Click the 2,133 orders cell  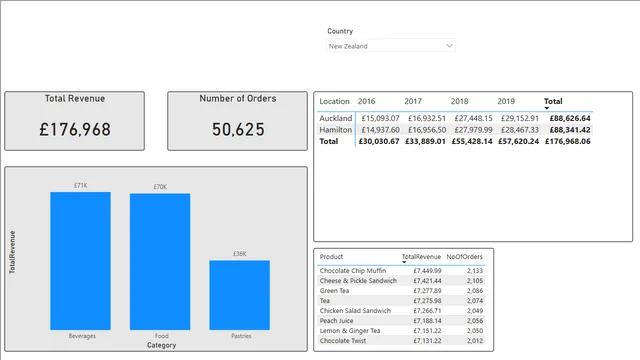pyautogui.click(x=475, y=271)
